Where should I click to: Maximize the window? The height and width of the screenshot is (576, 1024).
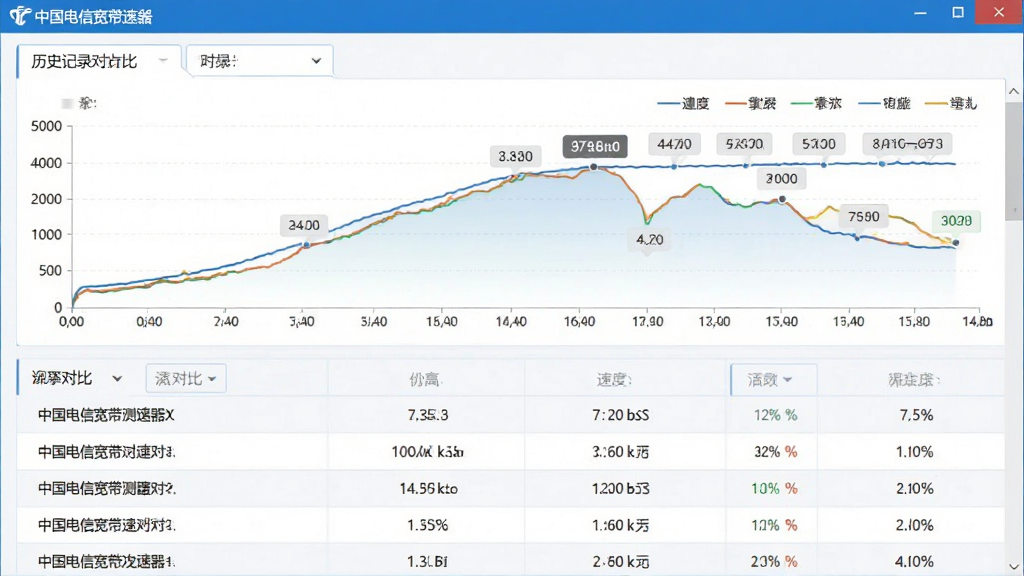(x=957, y=12)
